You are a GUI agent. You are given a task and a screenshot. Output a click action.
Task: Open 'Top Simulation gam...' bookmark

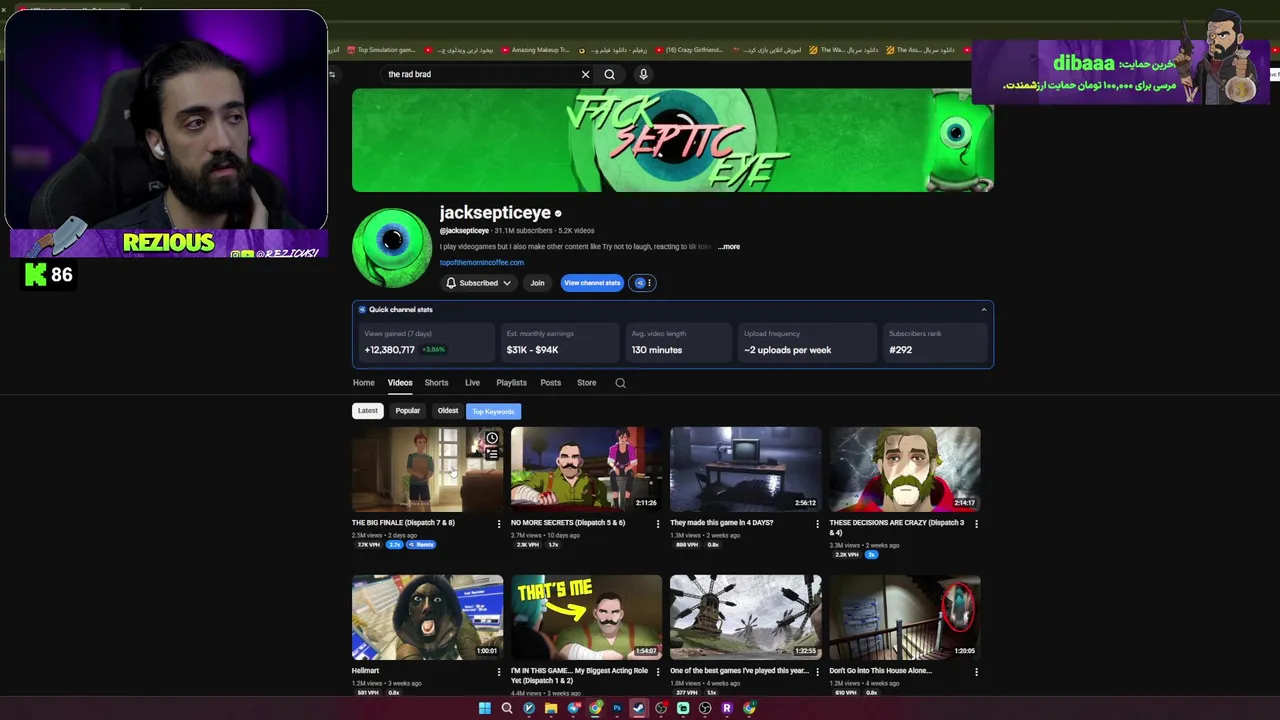381,50
